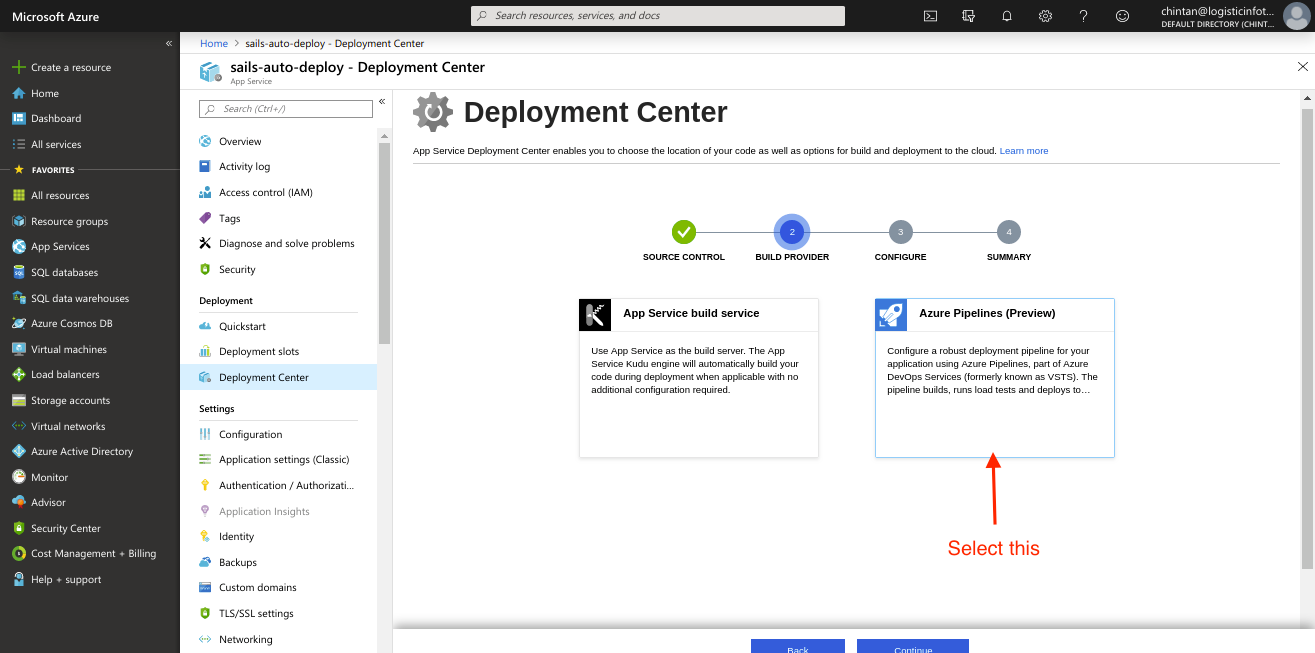Open the help question mark icon
The width and height of the screenshot is (1315, 653).
click(x=1084, y=16)
